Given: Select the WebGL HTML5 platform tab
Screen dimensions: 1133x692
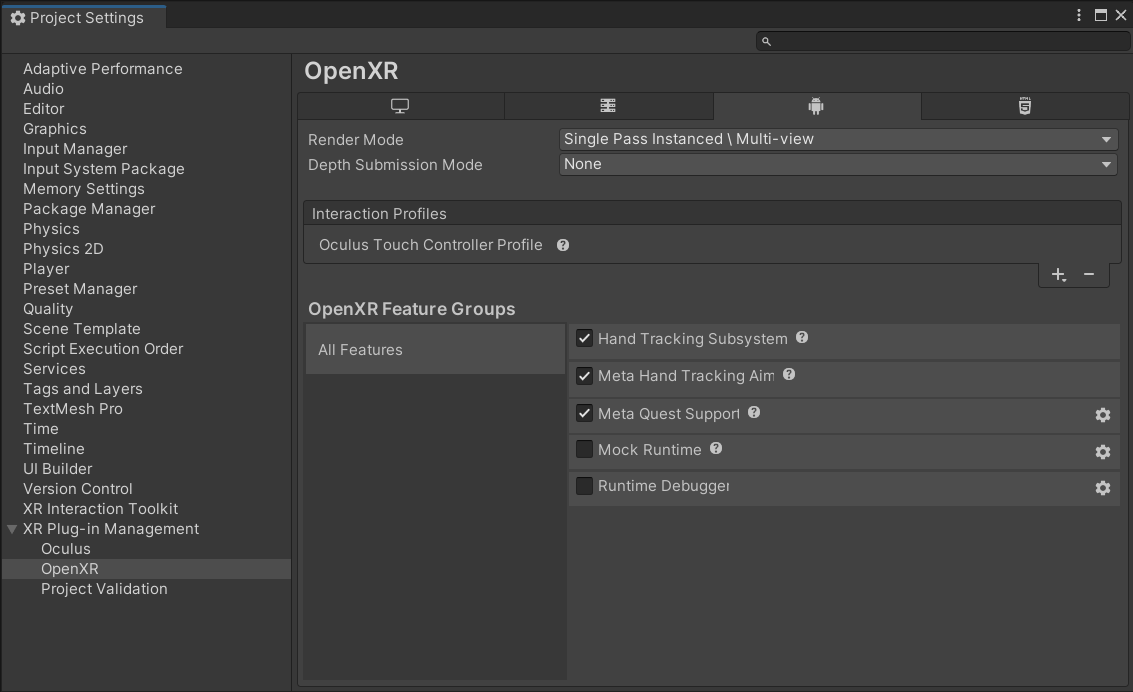Looking at the screenshot, I should point(1024,106).
